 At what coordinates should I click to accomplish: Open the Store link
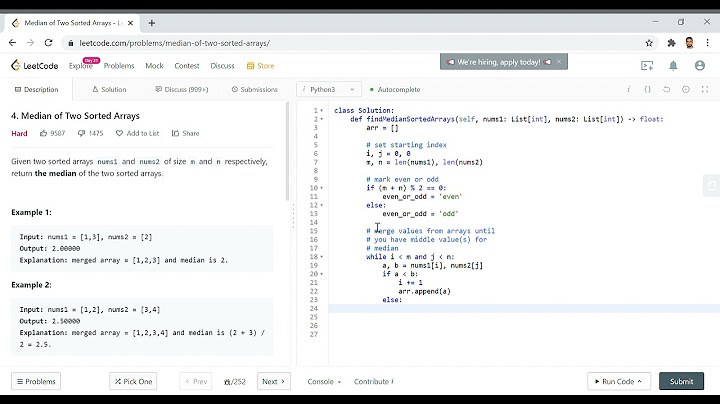click(260, 66)
